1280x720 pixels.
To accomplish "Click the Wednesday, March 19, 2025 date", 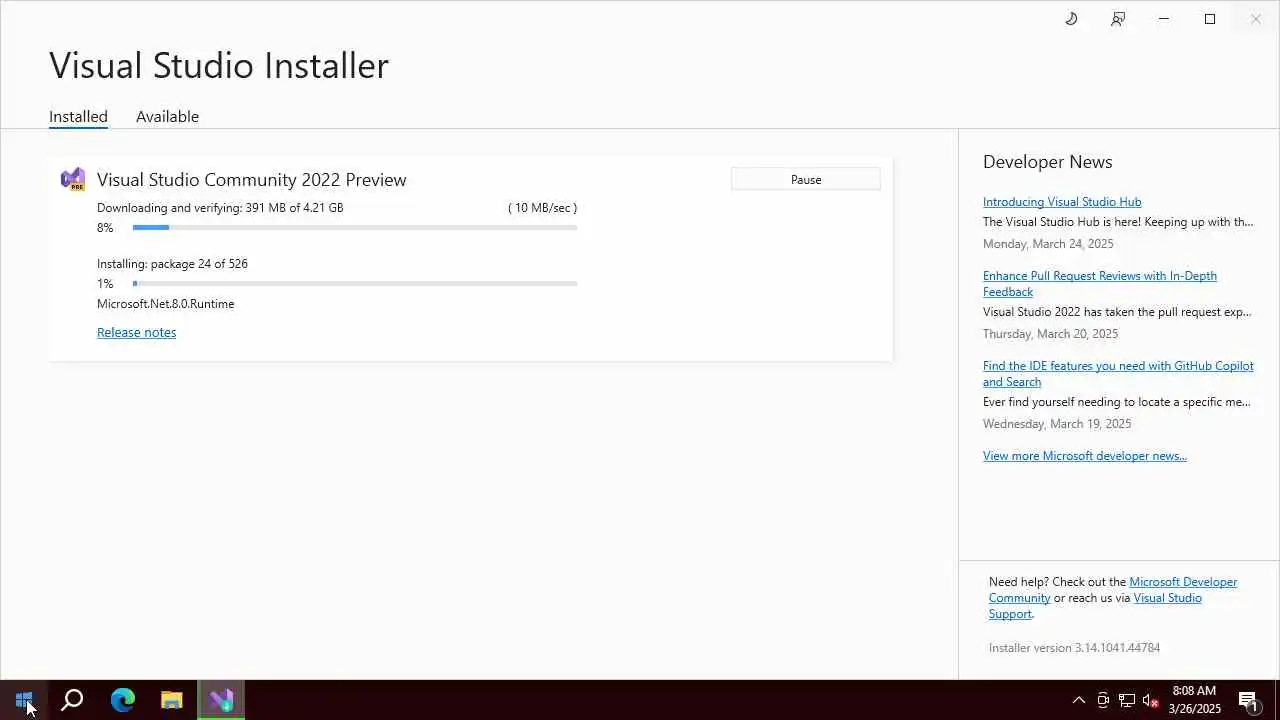I will tap(1057, 423).
